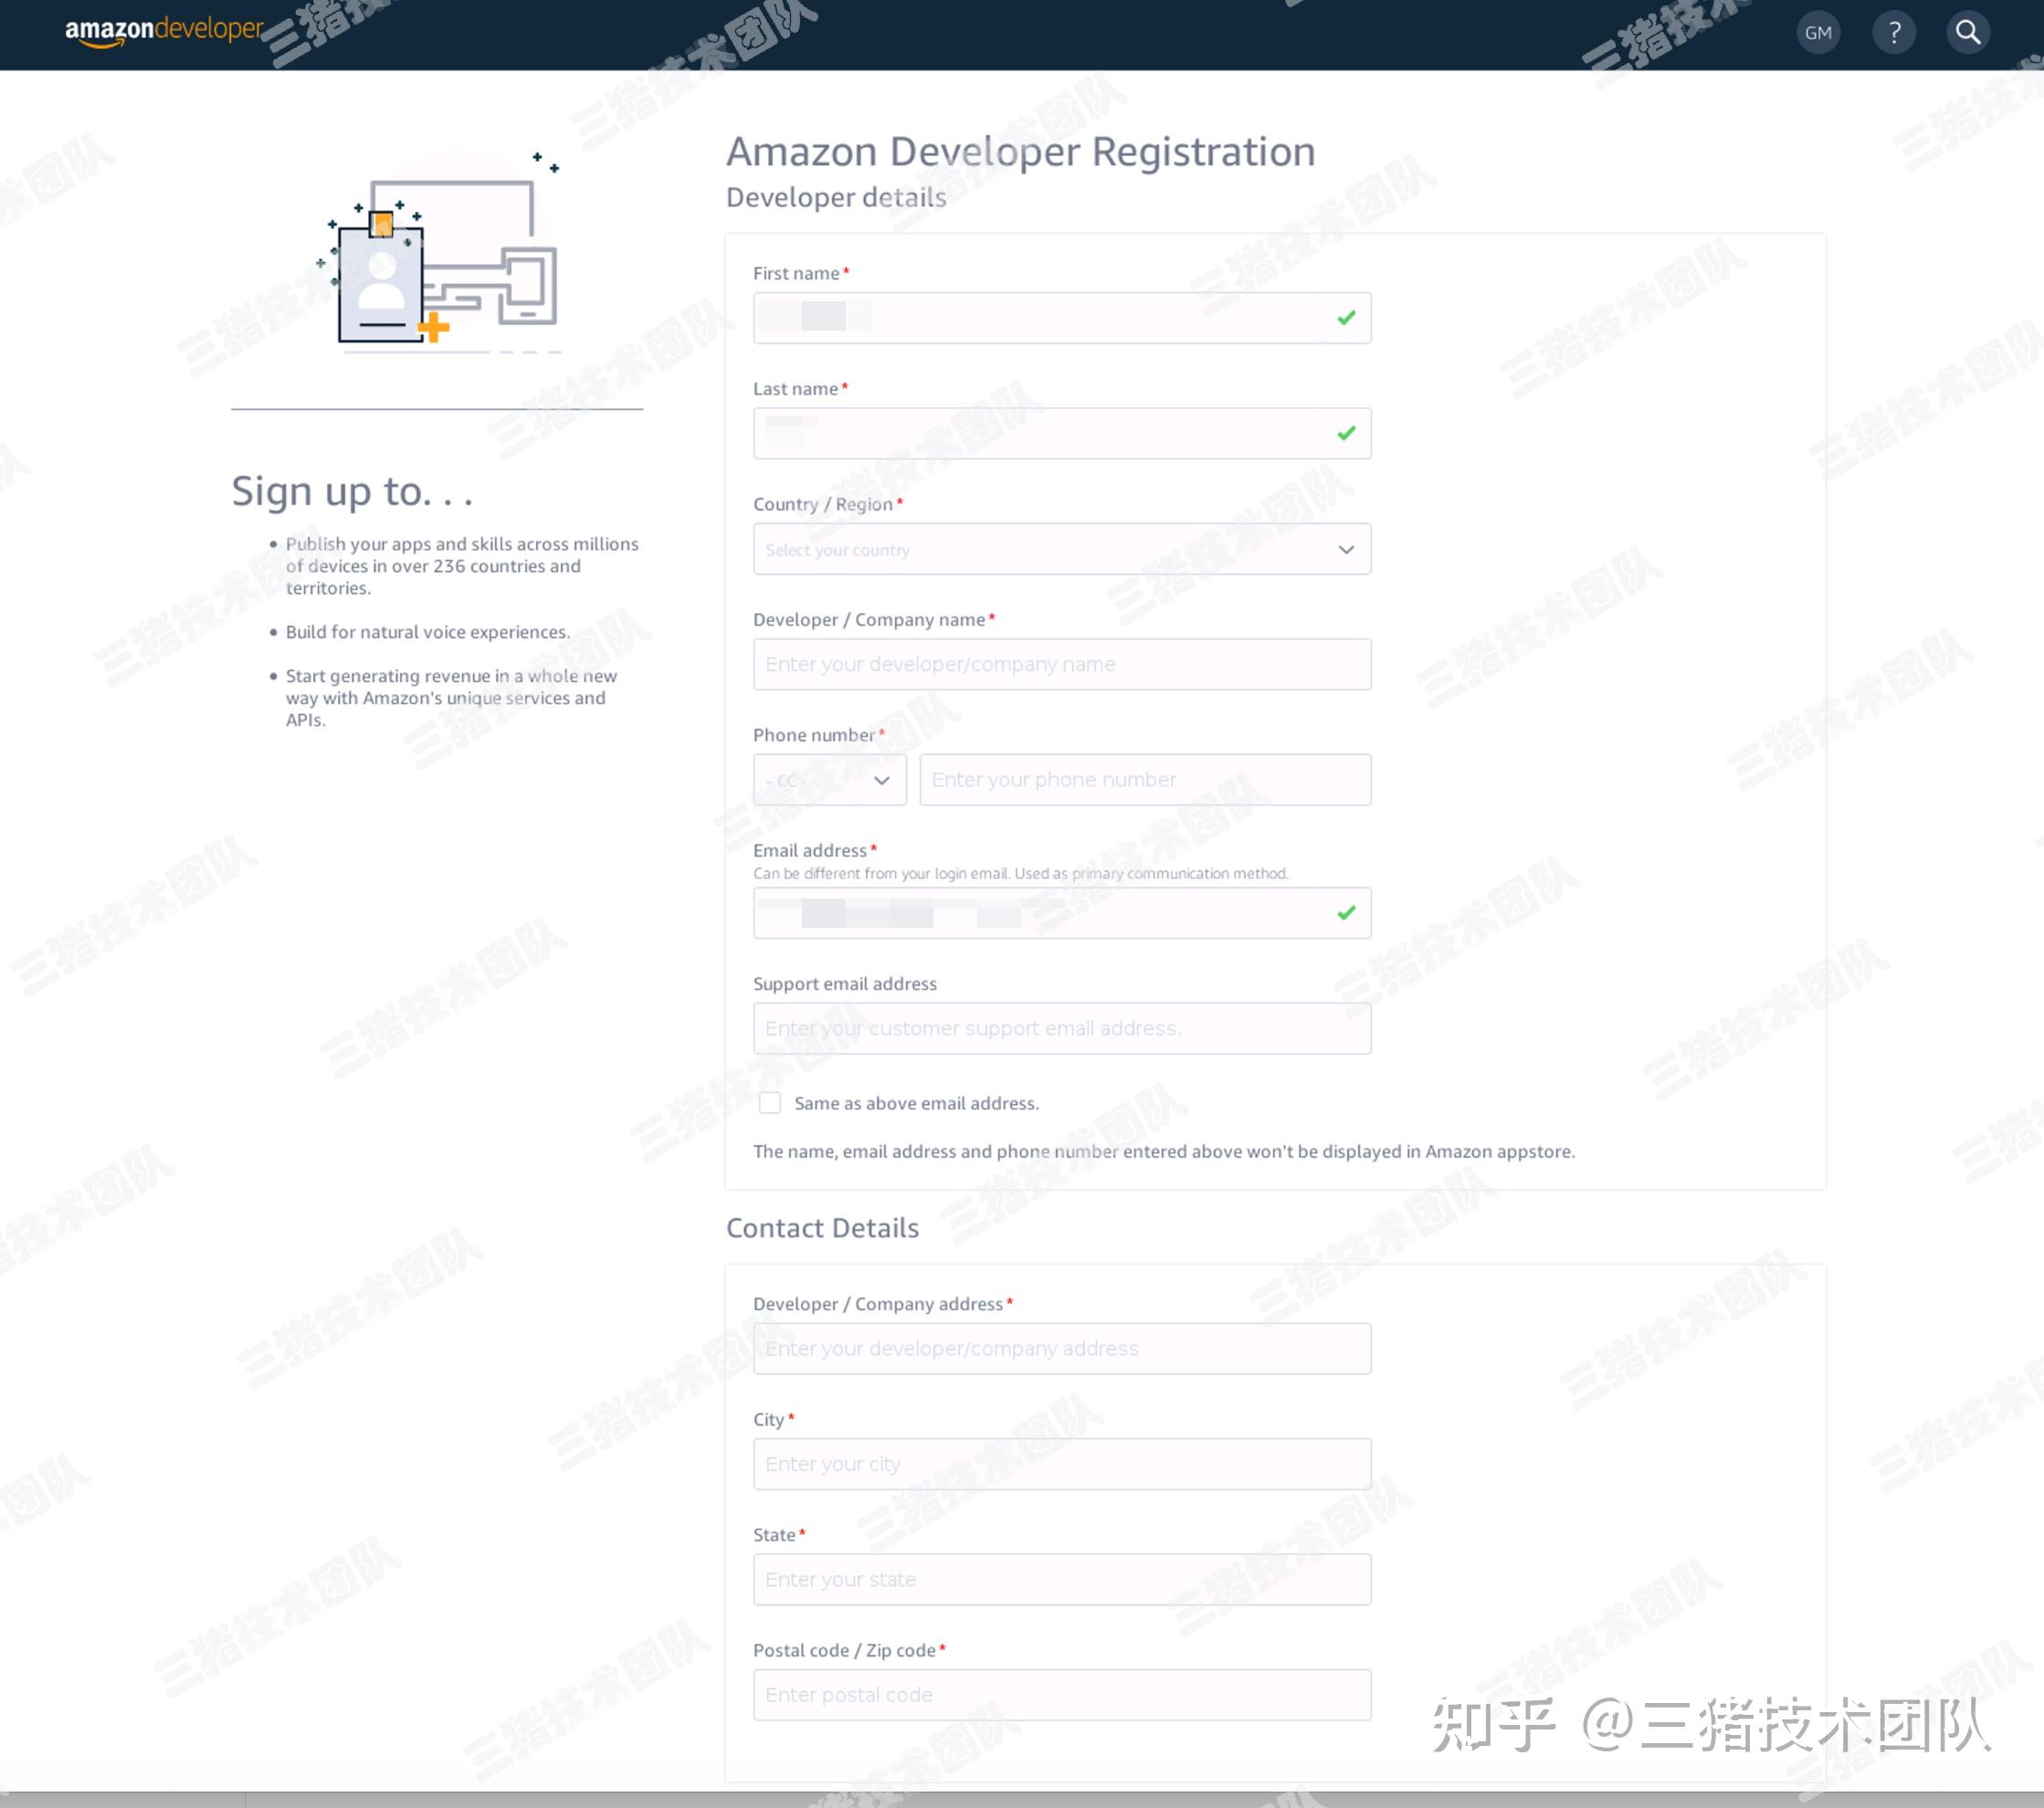
Task: Expand the phone country code CC dropdown
Action: pos(829,779)
